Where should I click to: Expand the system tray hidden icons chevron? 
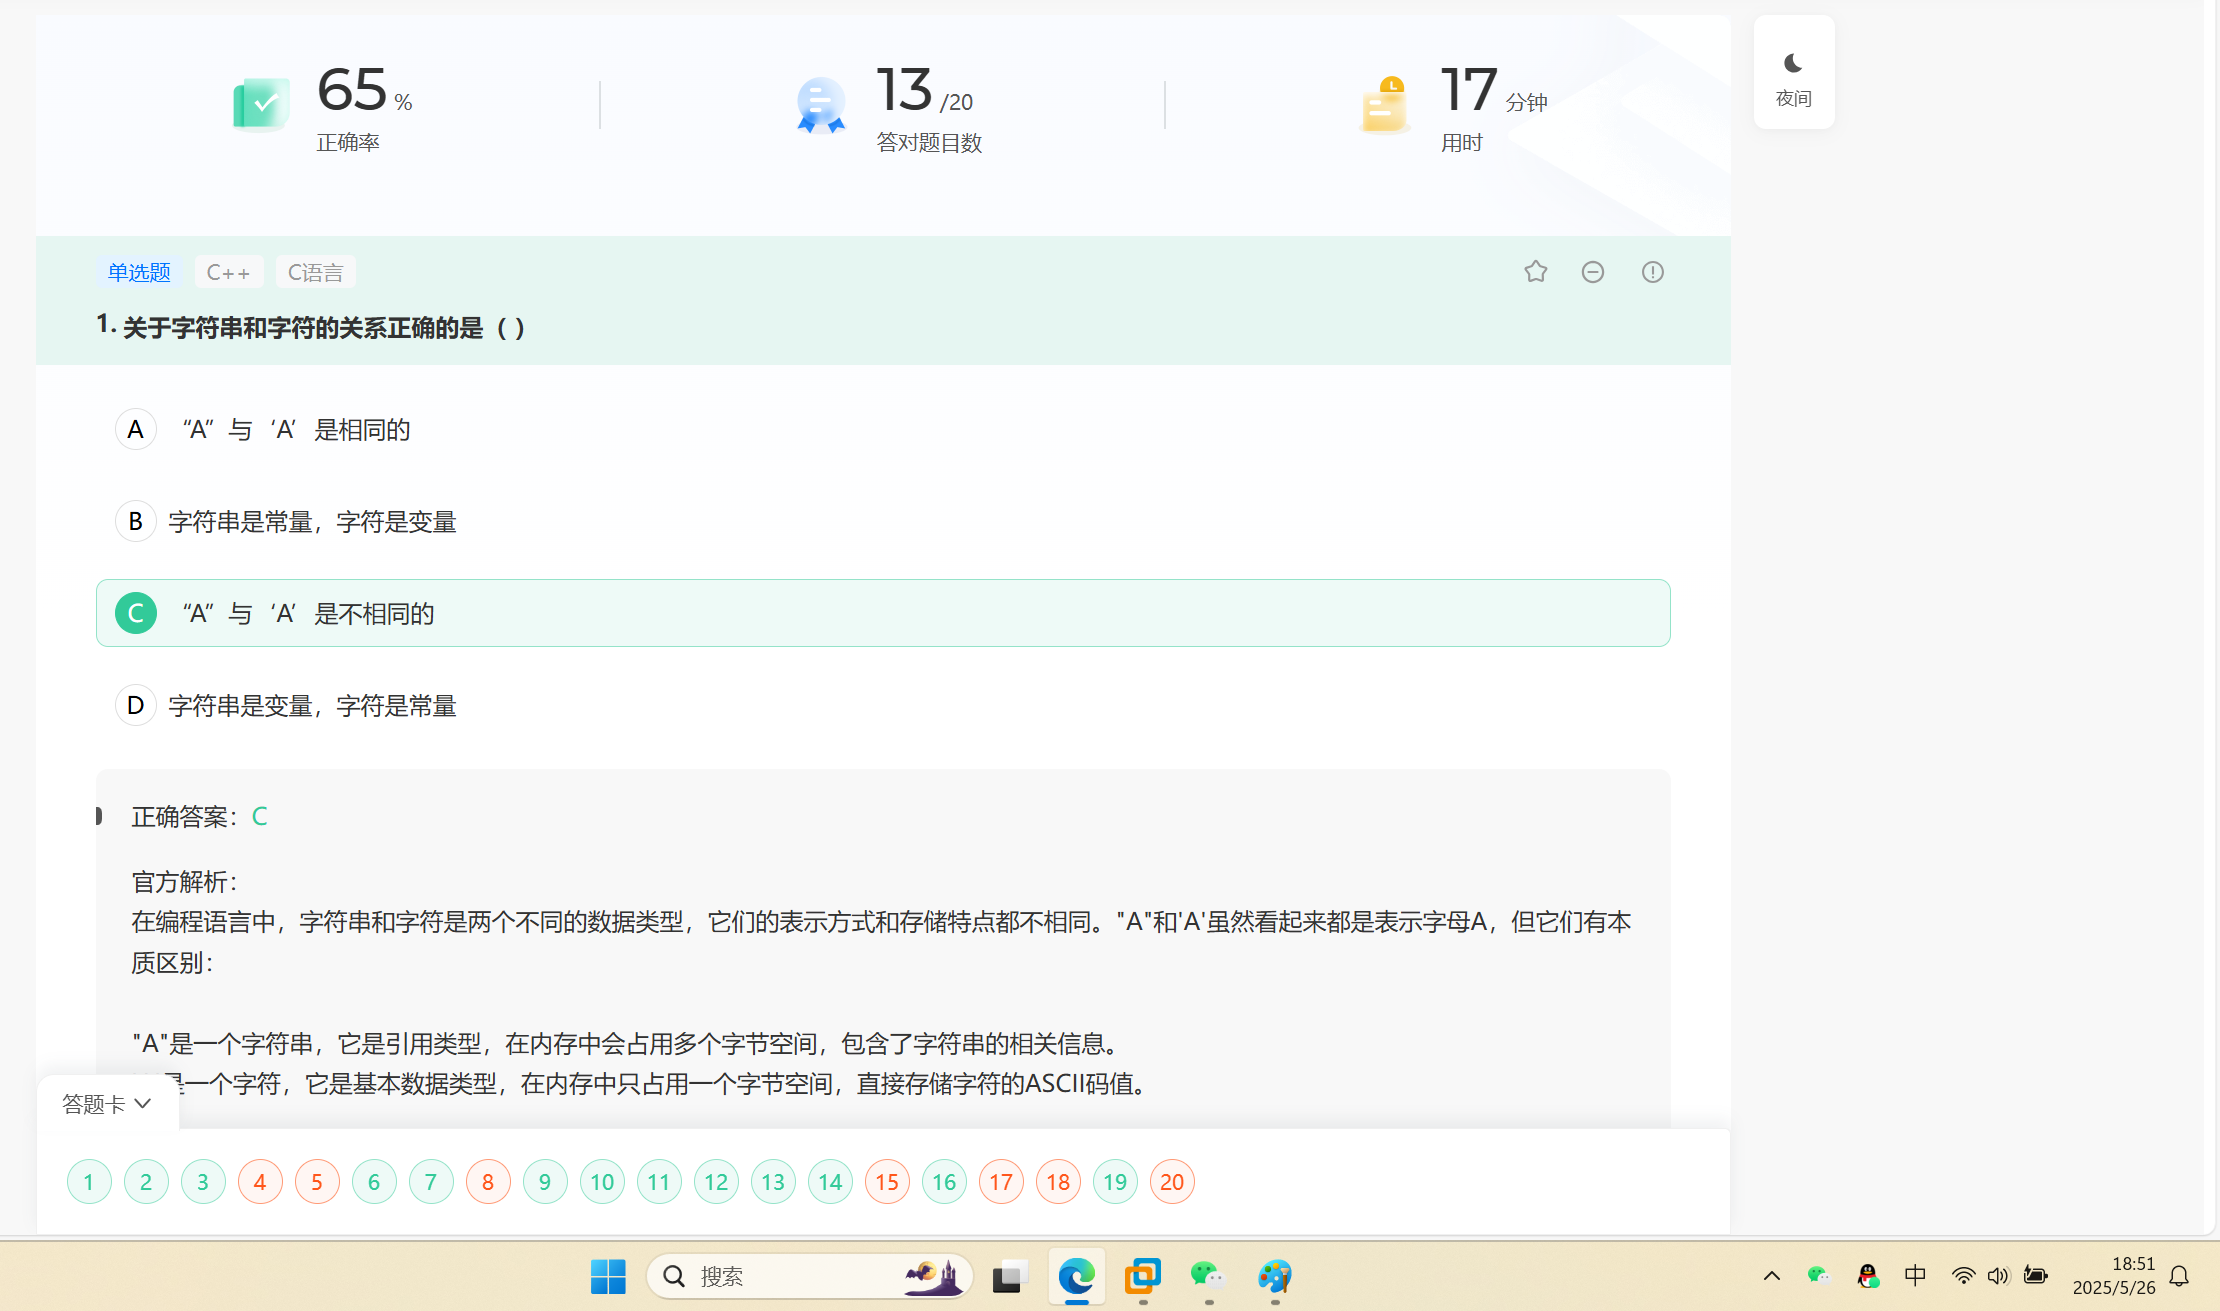1771,1276
